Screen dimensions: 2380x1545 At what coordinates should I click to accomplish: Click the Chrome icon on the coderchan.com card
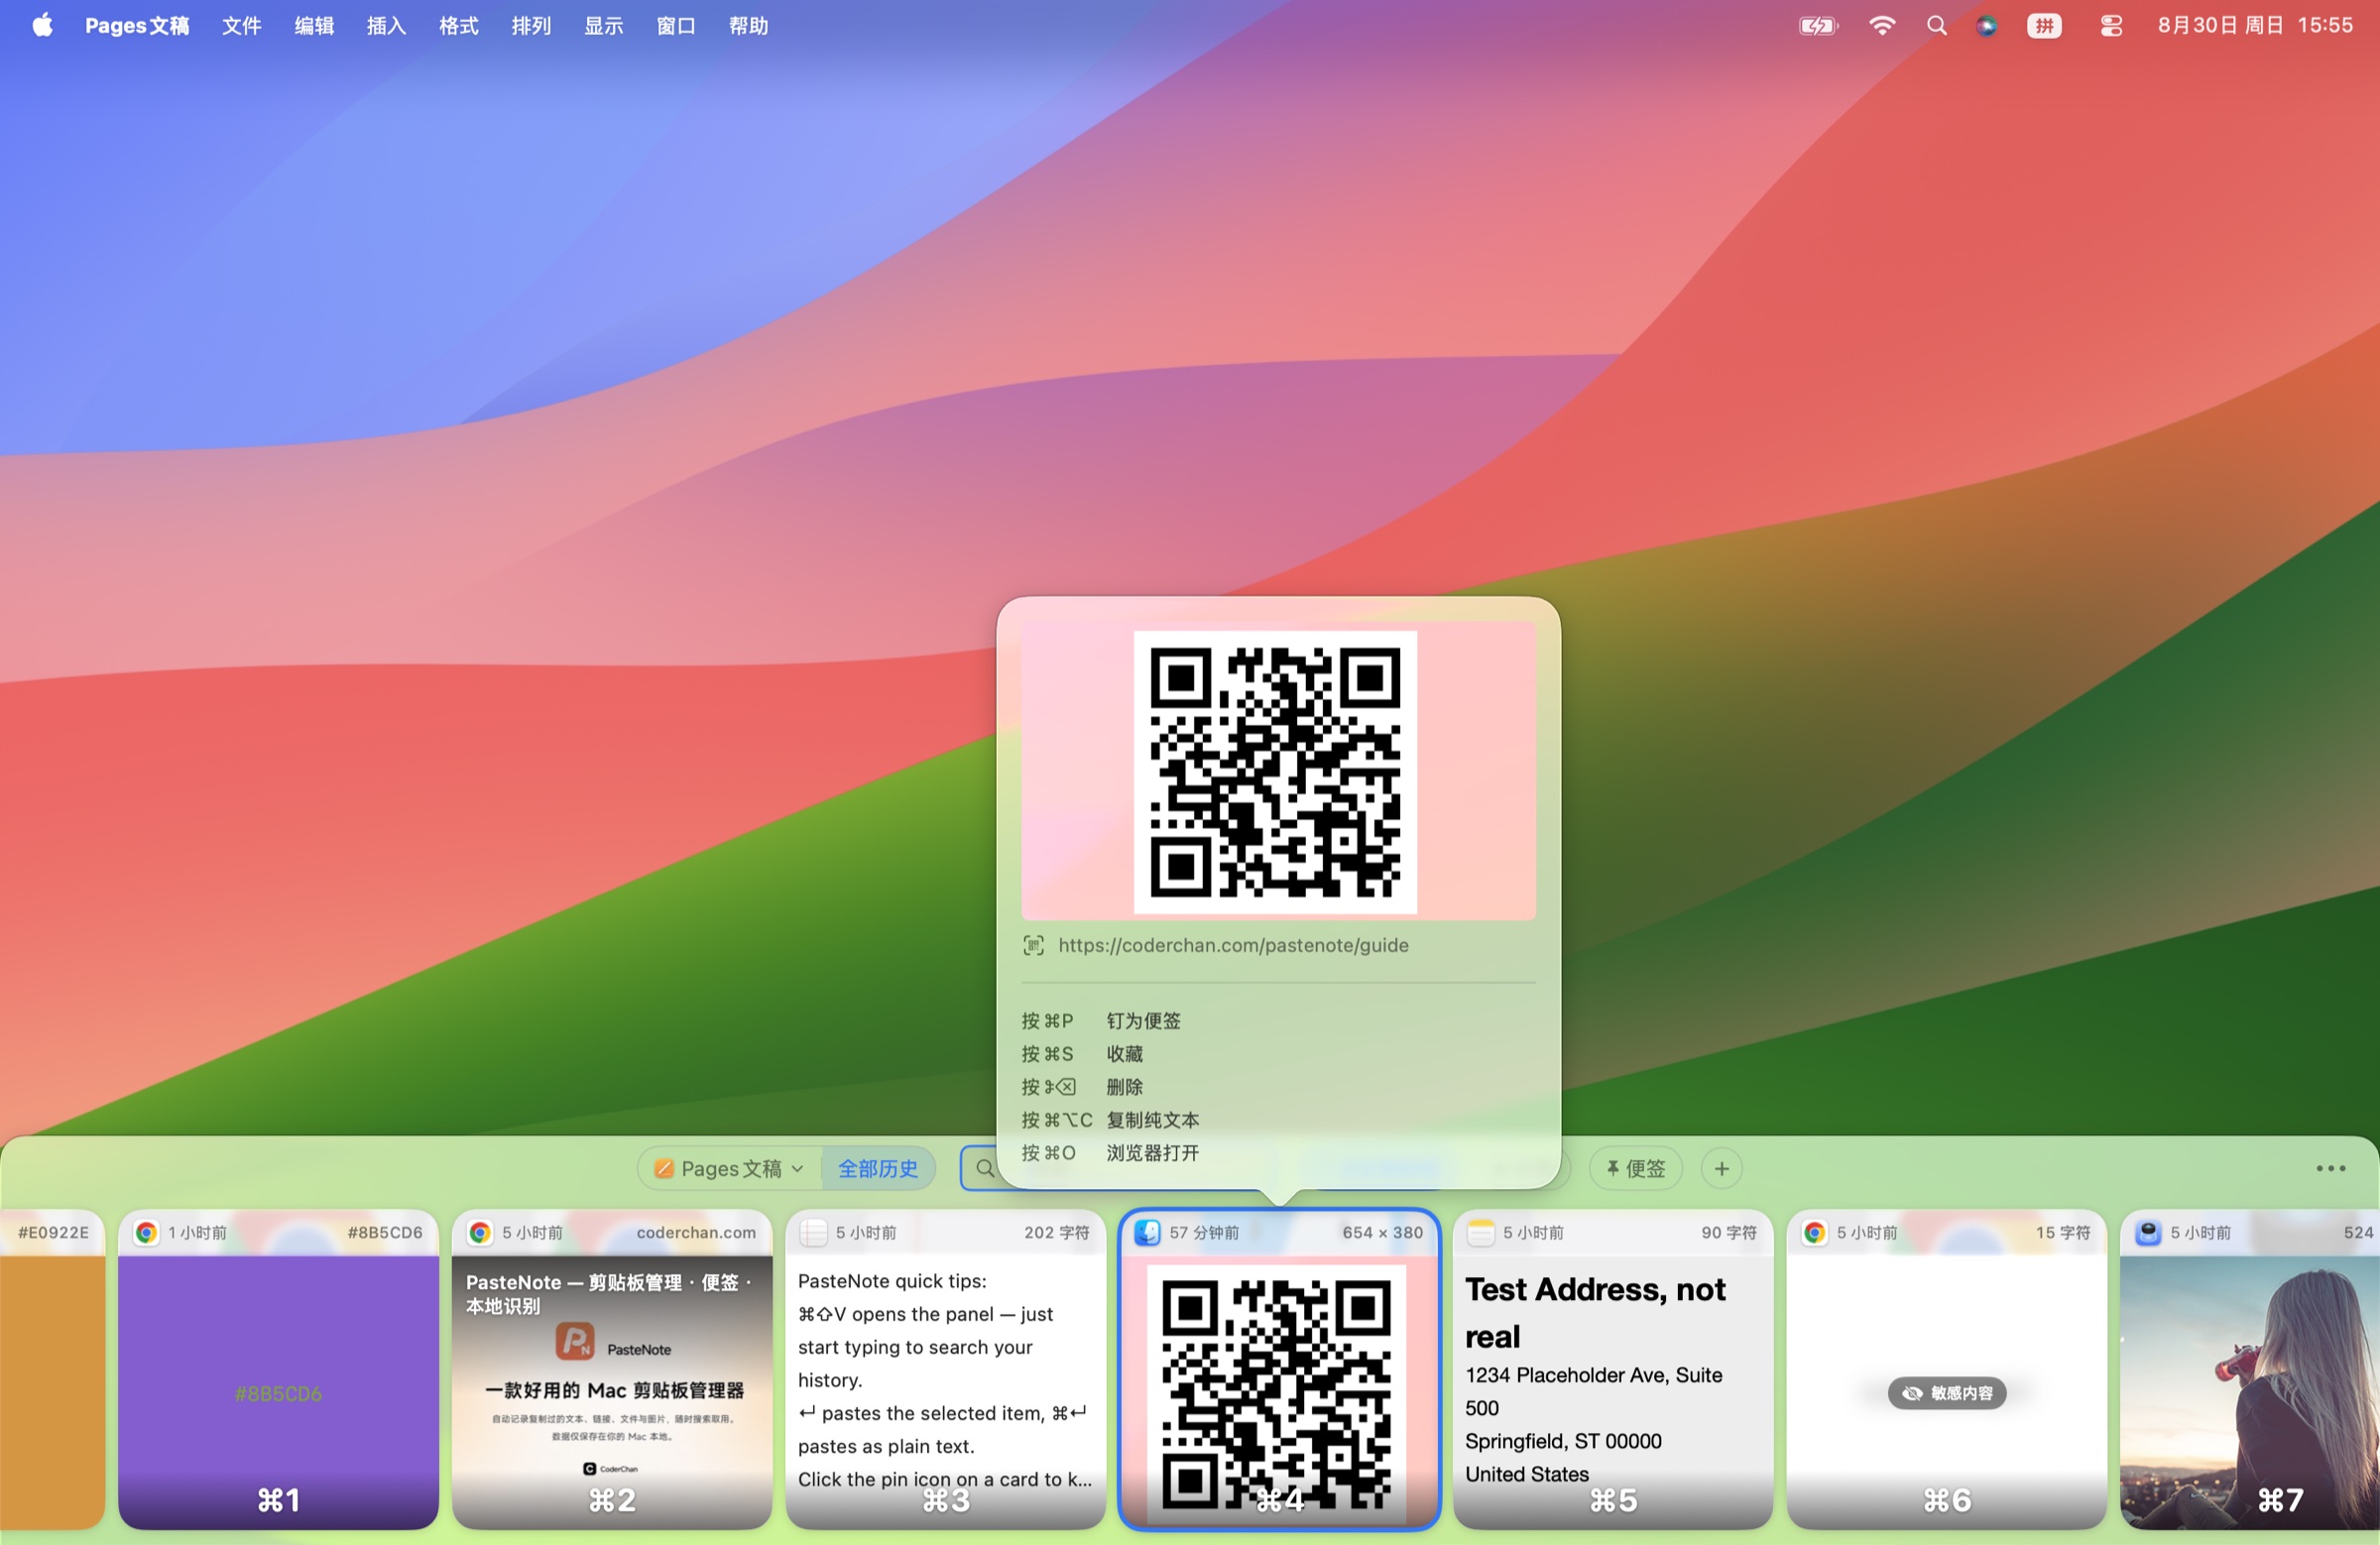(x=481, y=1233)
